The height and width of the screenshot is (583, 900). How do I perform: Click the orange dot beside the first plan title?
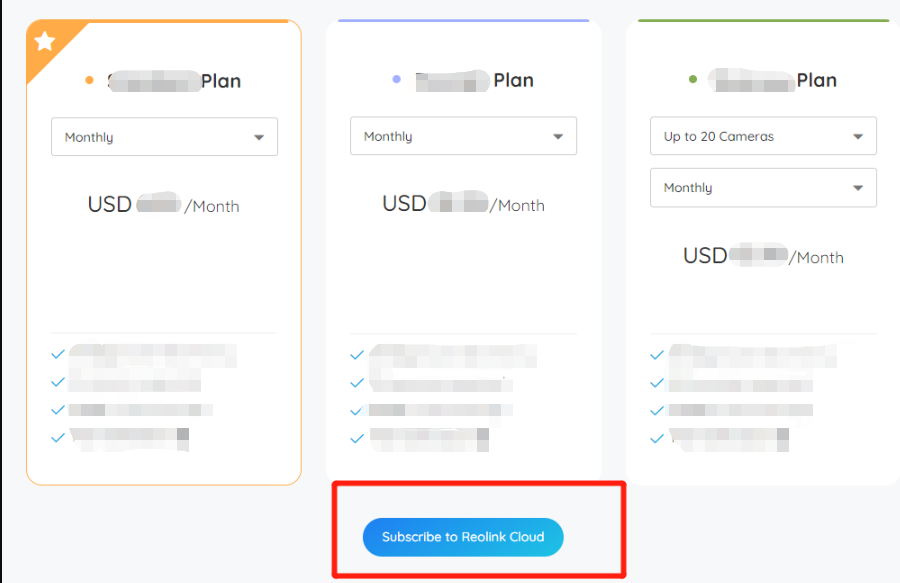click(90, 80)
